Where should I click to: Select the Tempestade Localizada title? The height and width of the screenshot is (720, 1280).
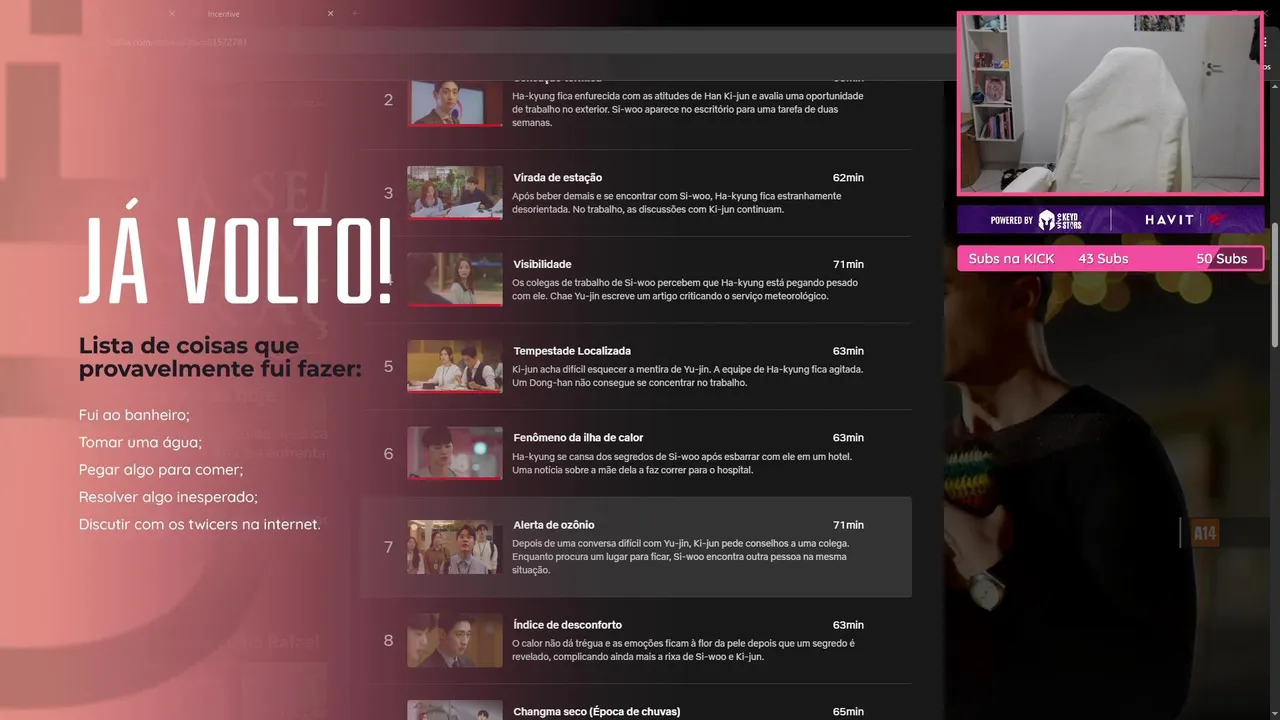[x=572, y=351]
